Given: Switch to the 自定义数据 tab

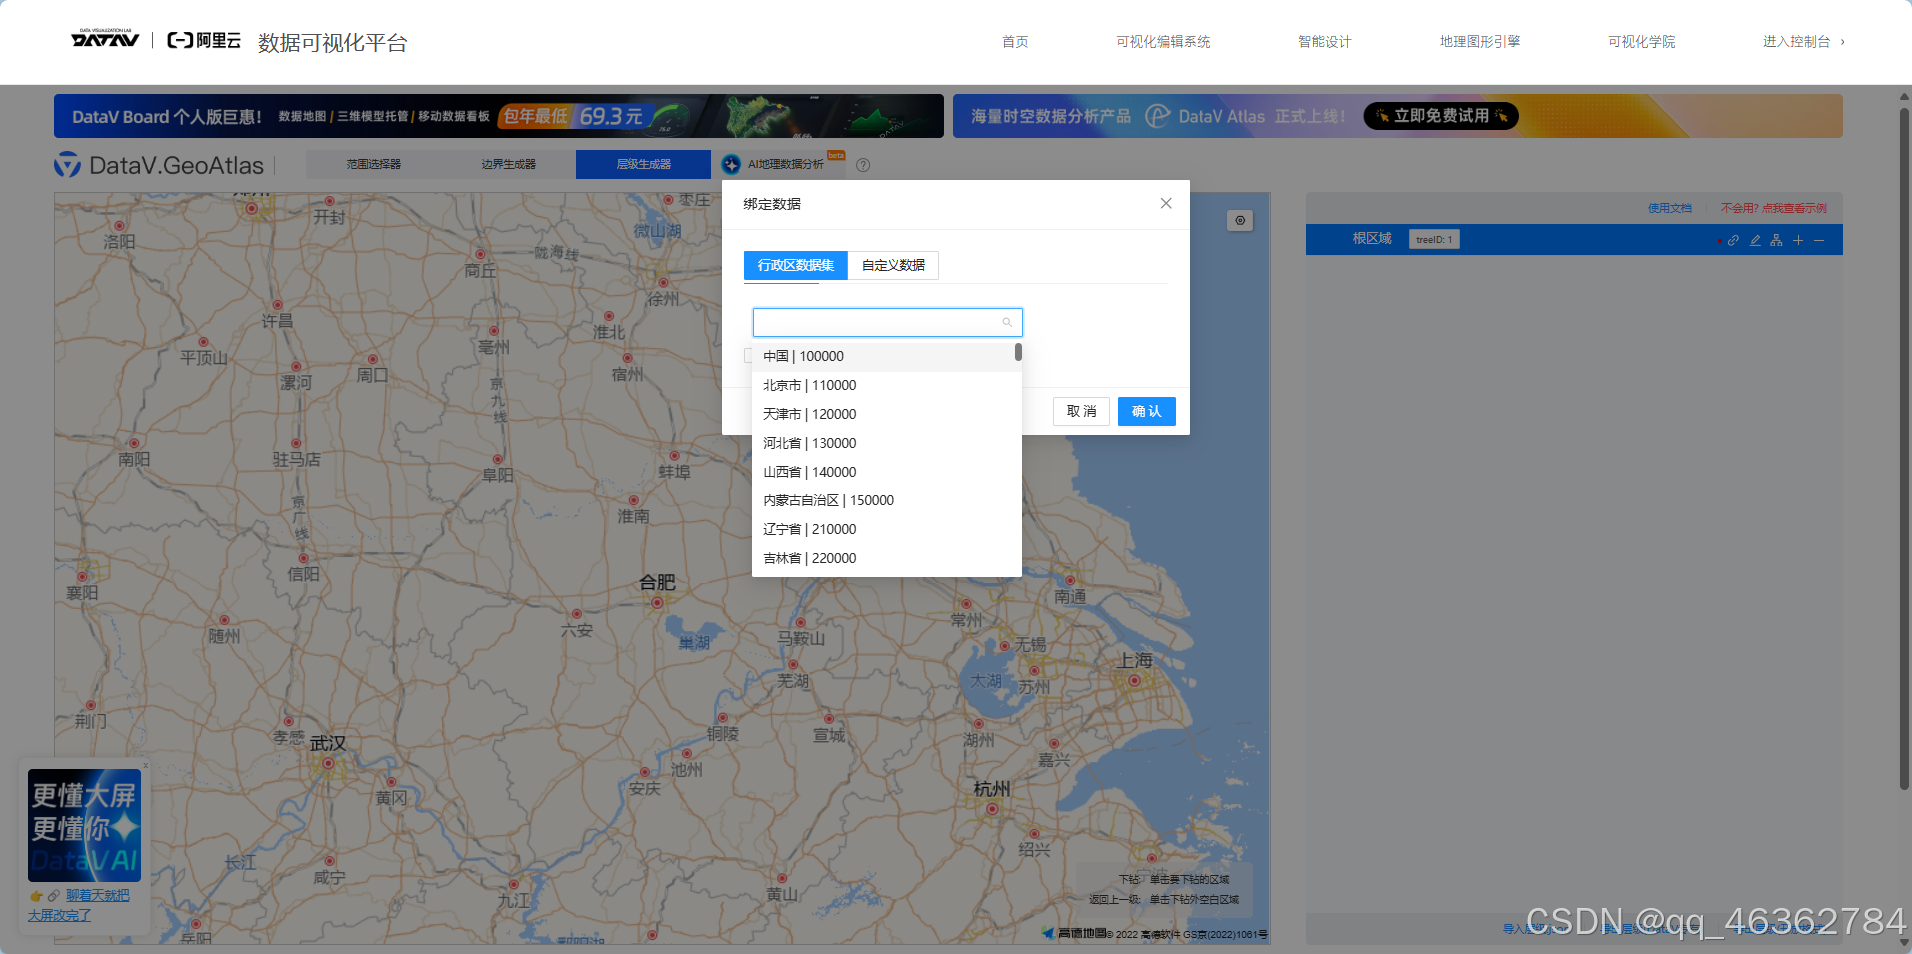Looking at the screenshot, I should (x=893, y=265).
